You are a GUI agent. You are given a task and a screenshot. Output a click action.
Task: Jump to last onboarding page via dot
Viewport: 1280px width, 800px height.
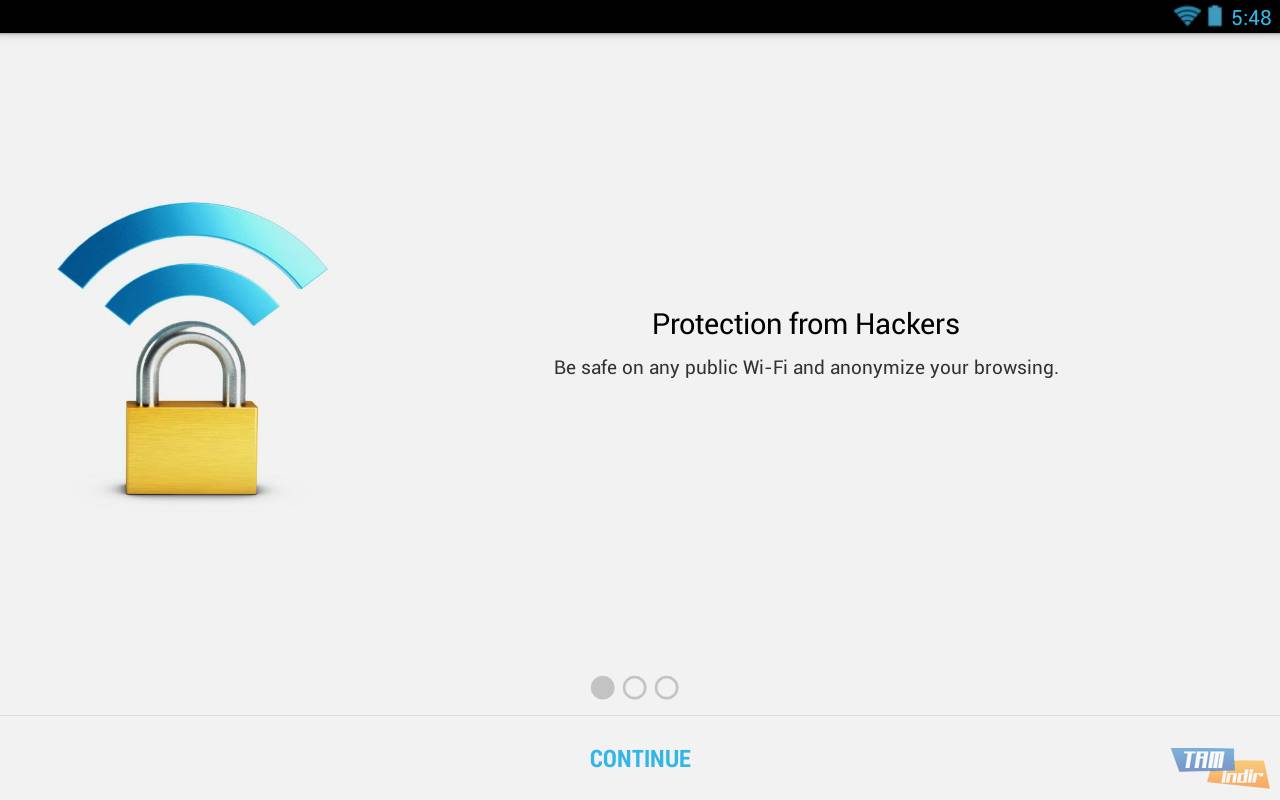click(667, 687)
